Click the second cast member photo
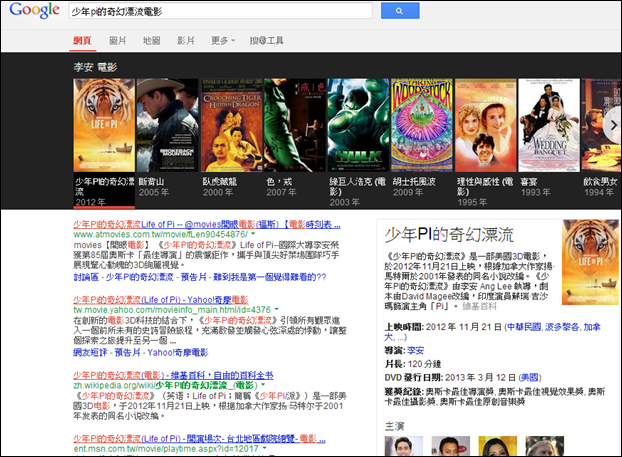The image size is (622, 457). click(x=451, y=446)
